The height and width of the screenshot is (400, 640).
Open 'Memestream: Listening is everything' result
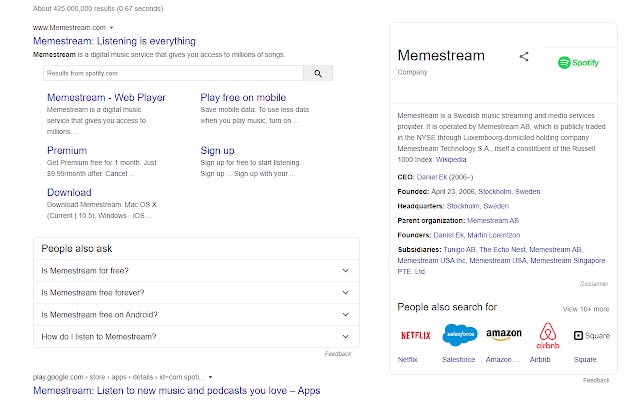point(114,41)
